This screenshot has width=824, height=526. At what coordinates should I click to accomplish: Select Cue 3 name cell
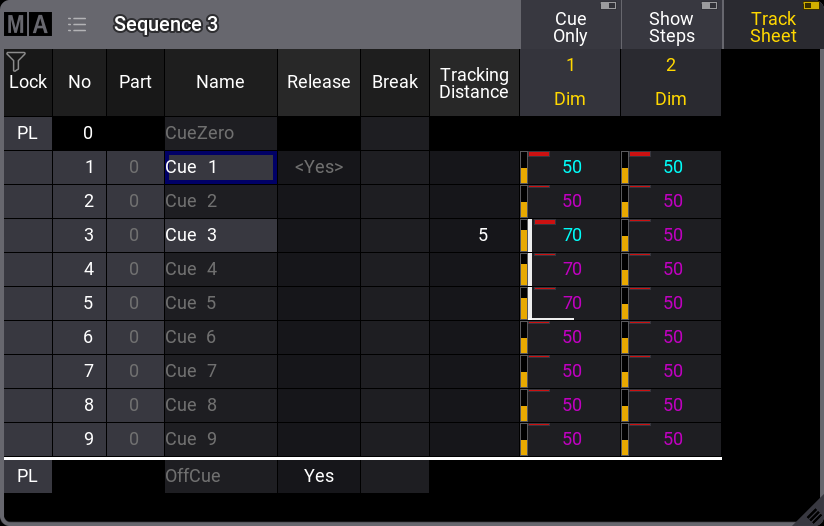pyautogui.click(x=220, y=235)
